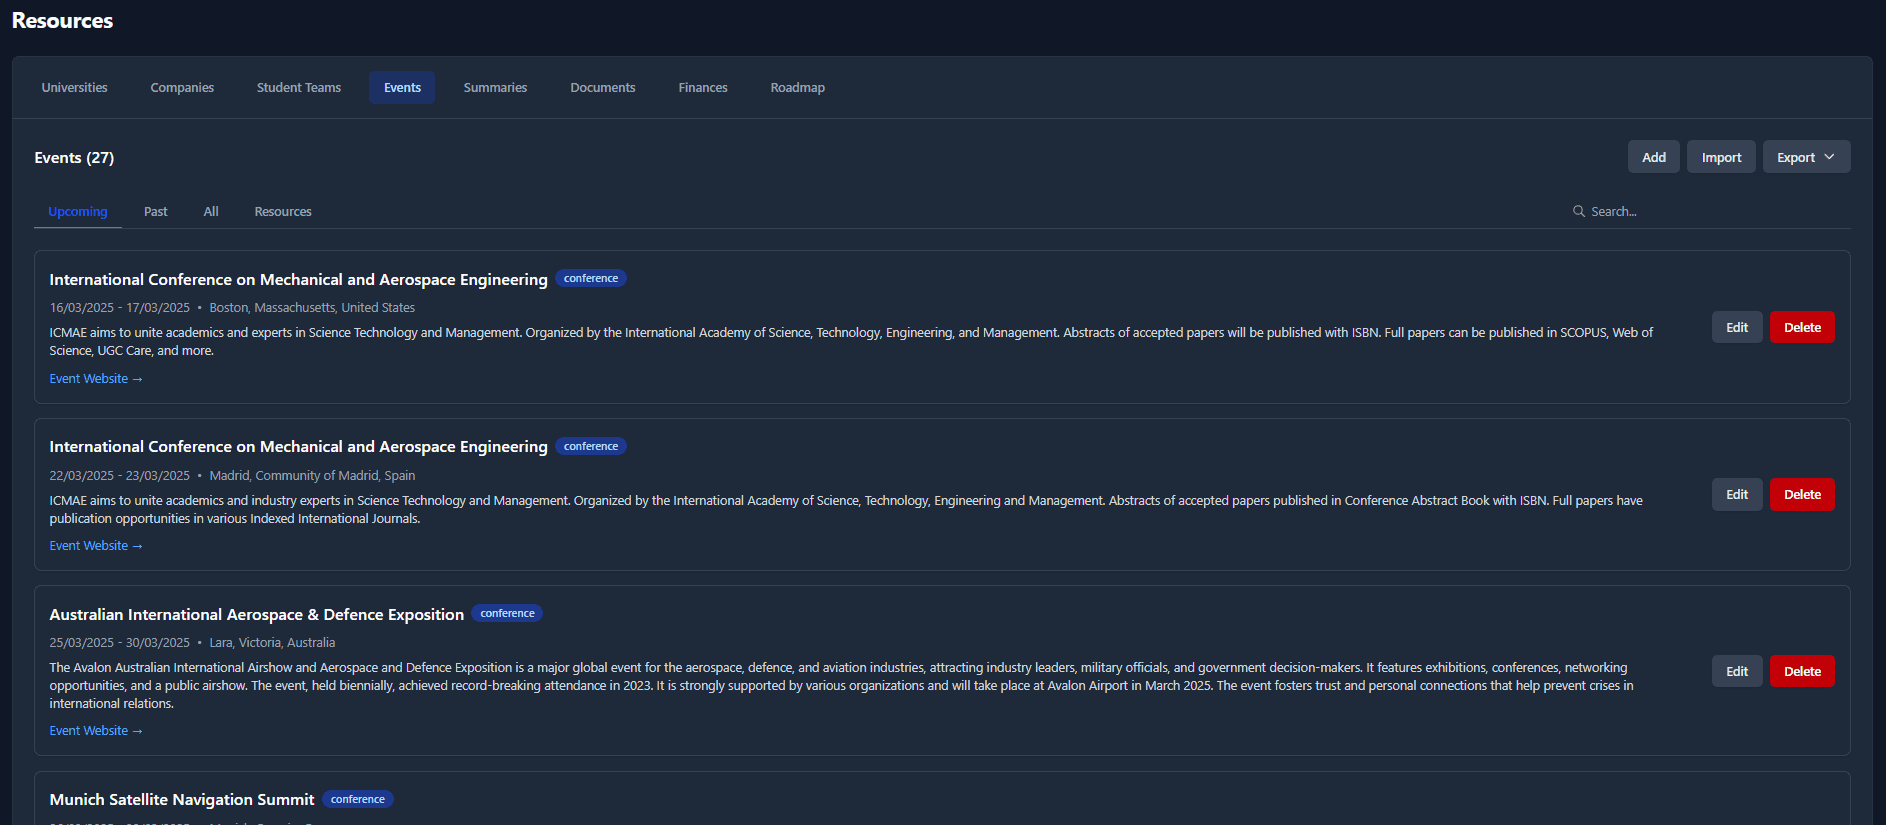The image size is (1886, 825).
Task: Switch to Resources sub-tab
Action: tap(283, 212)
